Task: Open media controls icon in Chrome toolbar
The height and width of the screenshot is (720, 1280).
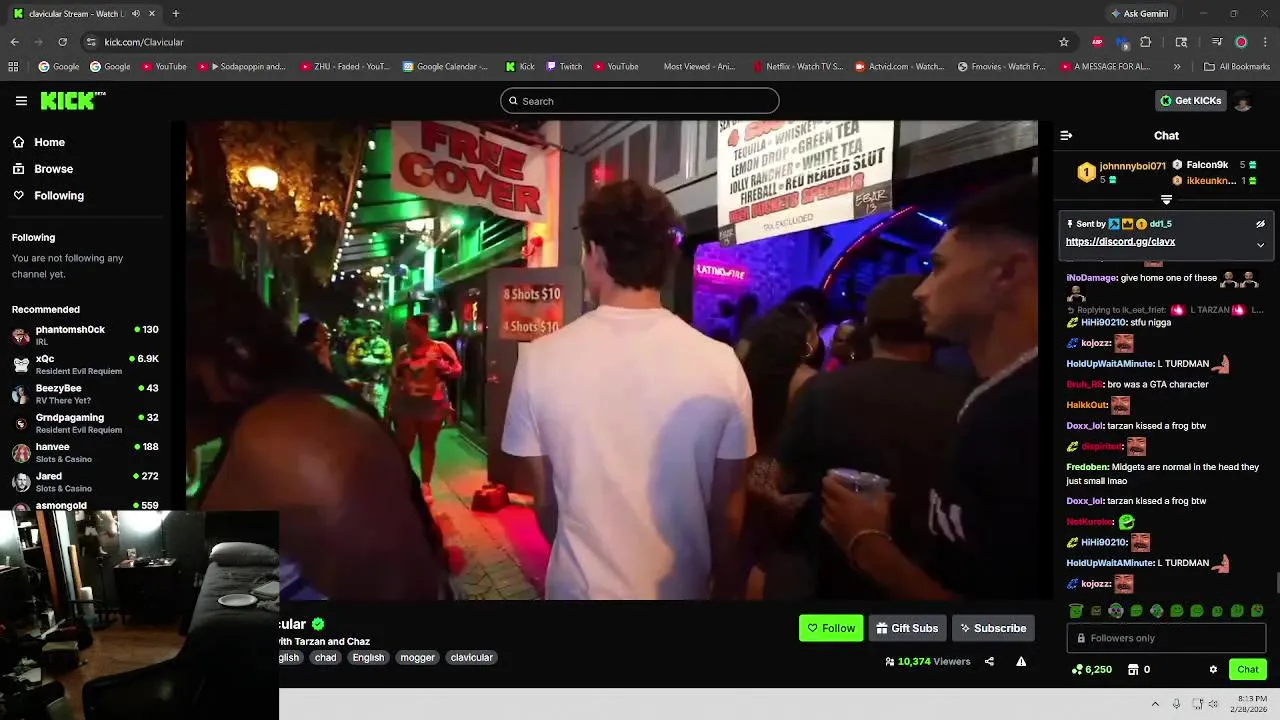Action: [1216, 42]
